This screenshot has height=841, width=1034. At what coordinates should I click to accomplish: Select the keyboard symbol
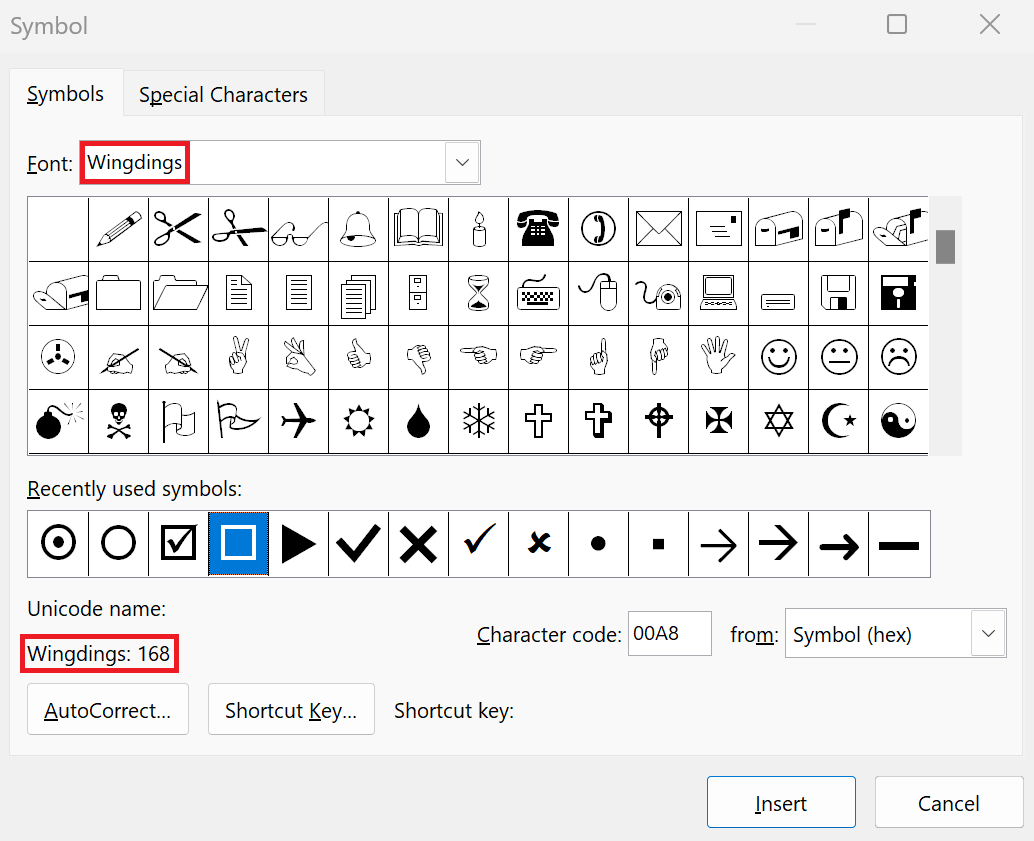(x=538, y=293)
